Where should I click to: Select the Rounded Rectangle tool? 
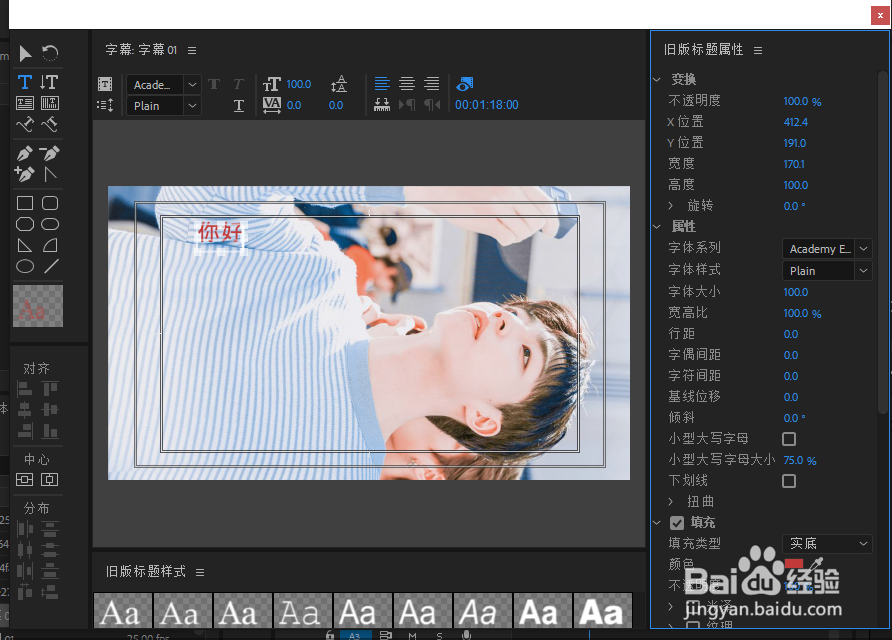click(x=50, y=203)
